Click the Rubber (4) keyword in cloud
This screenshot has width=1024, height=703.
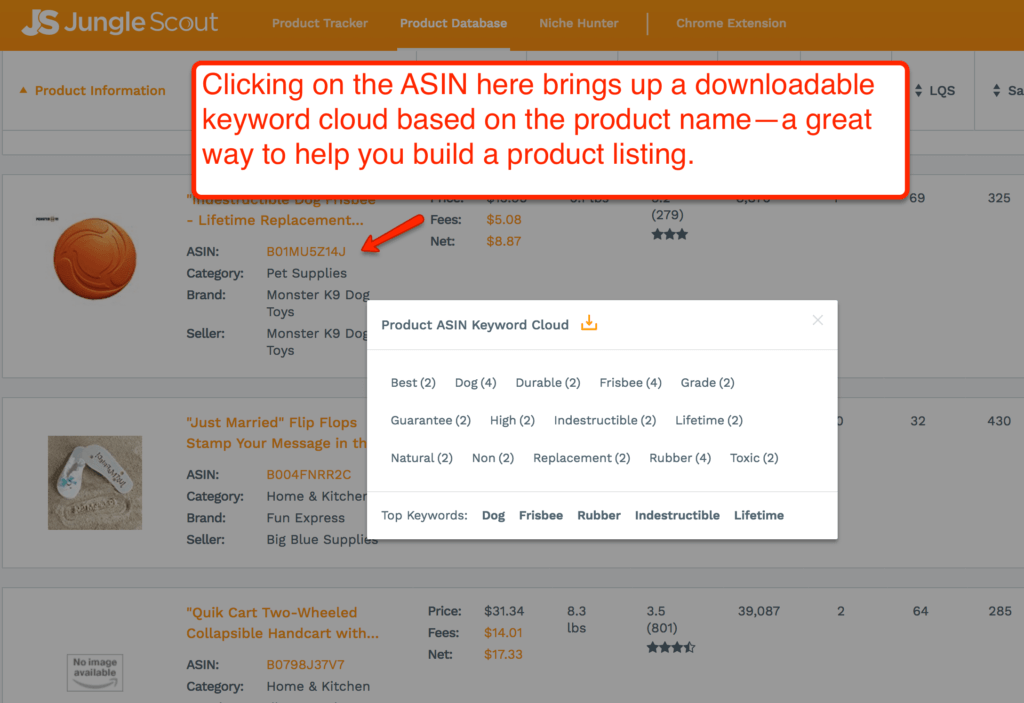680,458
